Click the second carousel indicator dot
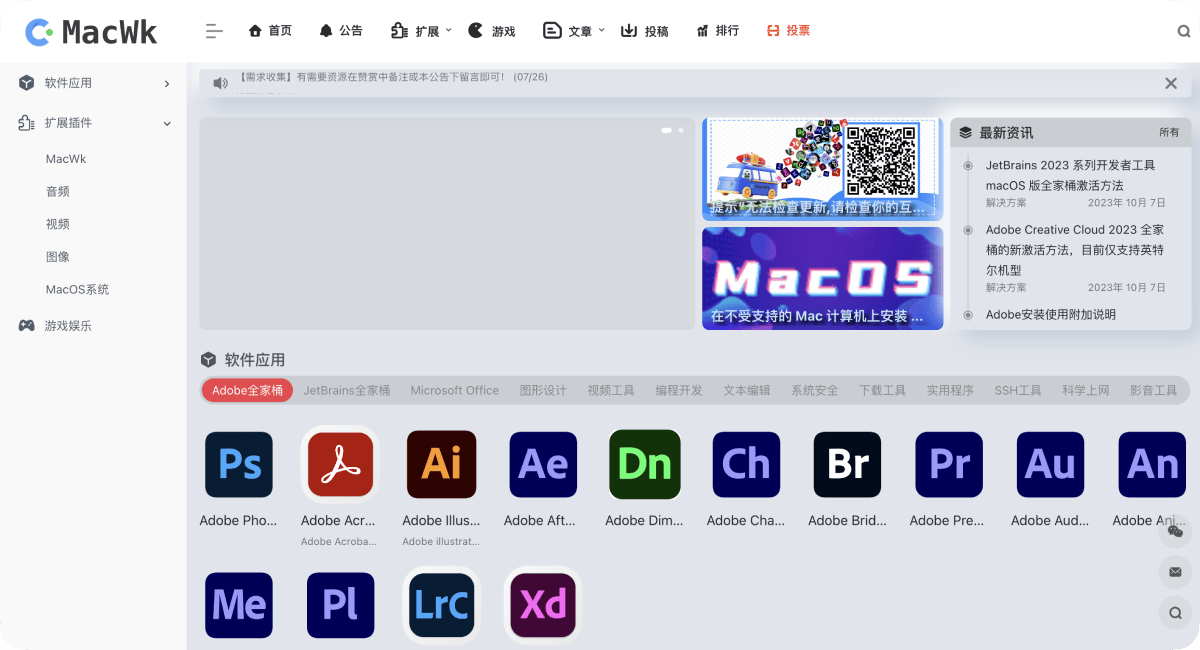 point(681,130)
